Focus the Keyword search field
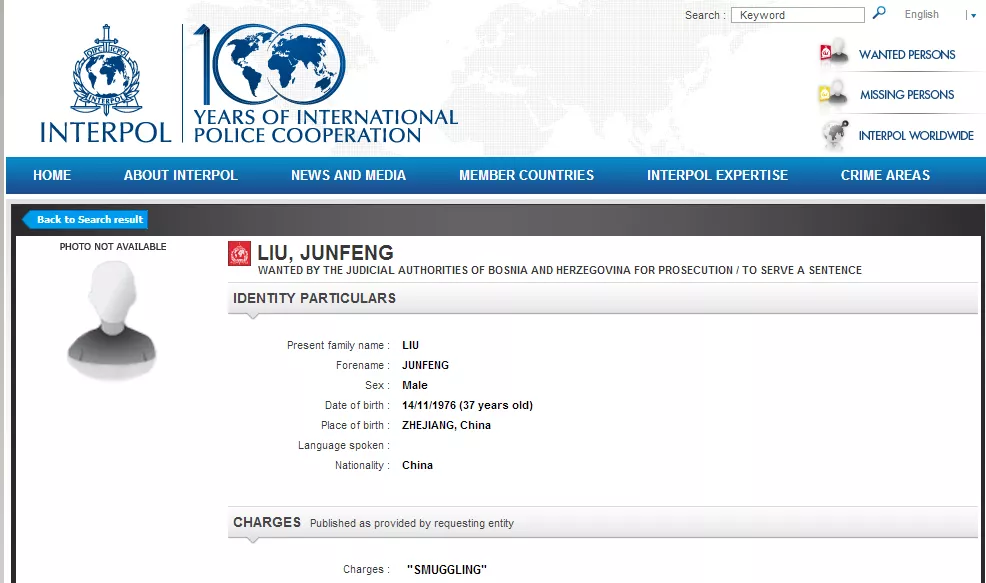 pos(797,15)
